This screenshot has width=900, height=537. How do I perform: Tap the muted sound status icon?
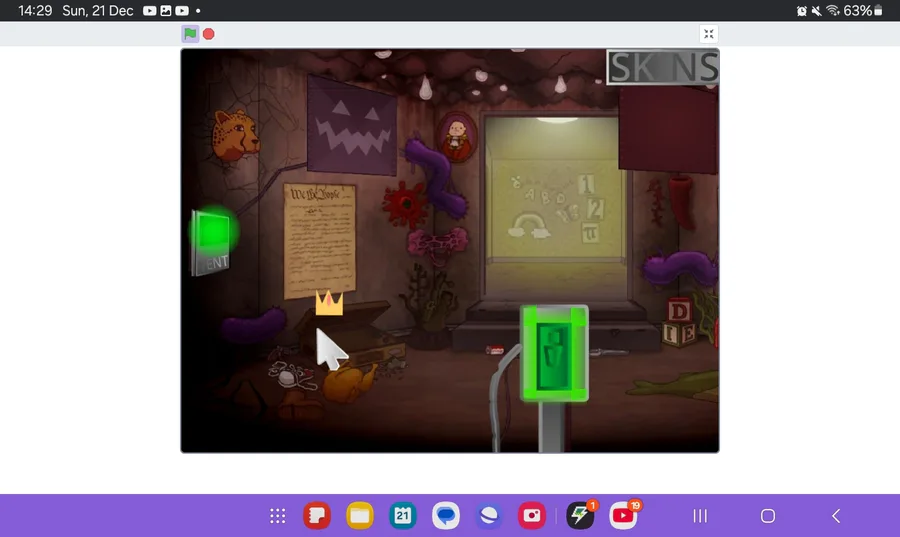tap(816, 11)
